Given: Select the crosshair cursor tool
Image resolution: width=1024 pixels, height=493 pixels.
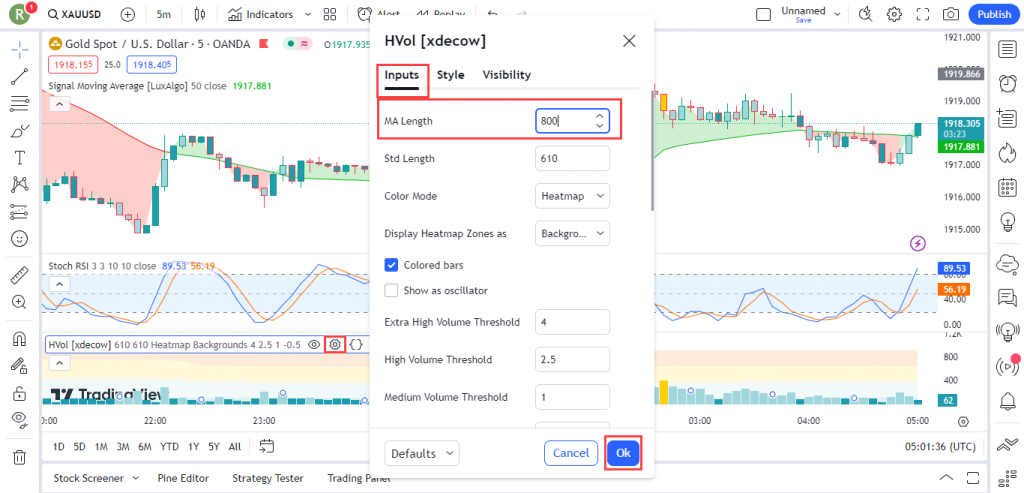Looking at the screenshot, I should point(20,49).
